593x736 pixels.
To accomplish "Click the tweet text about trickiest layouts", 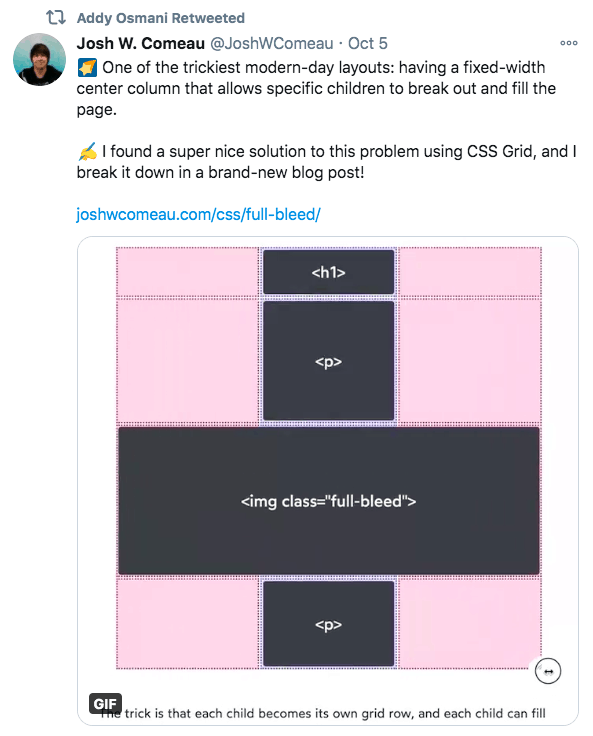I will (316, 88).
